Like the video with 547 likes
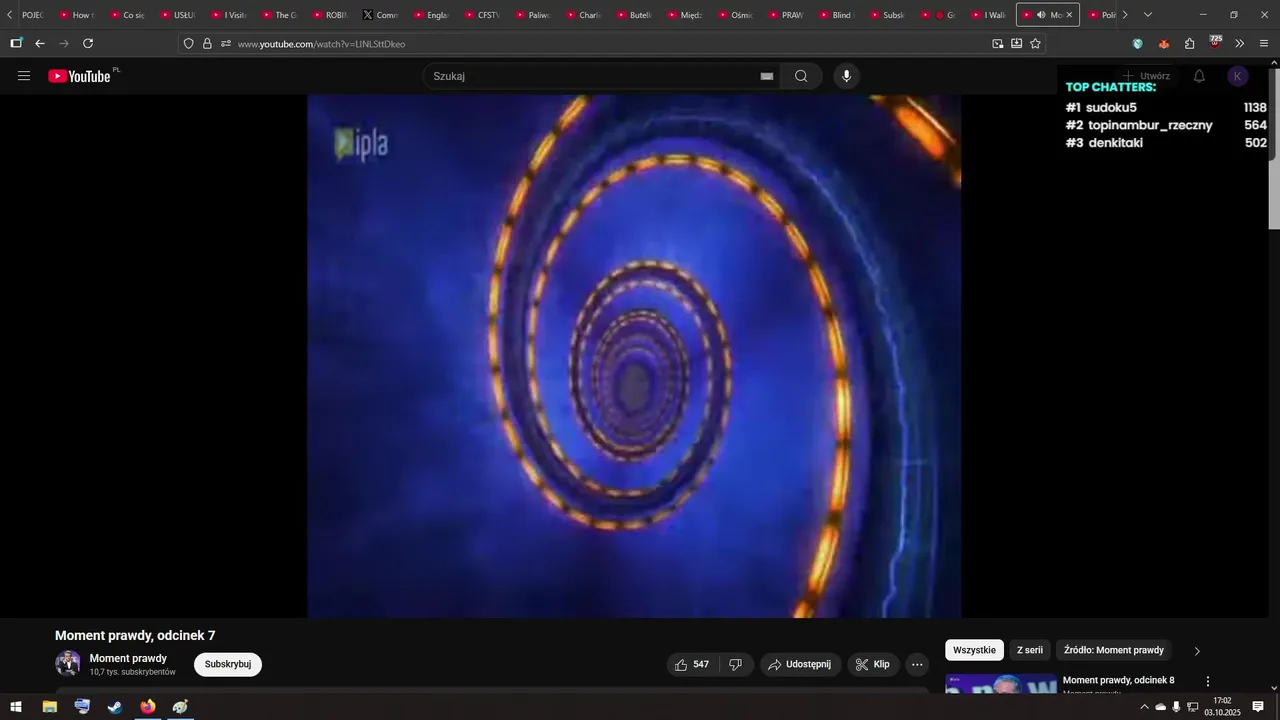This screenshot has width=1280, height=720. (x=692, y=664)
